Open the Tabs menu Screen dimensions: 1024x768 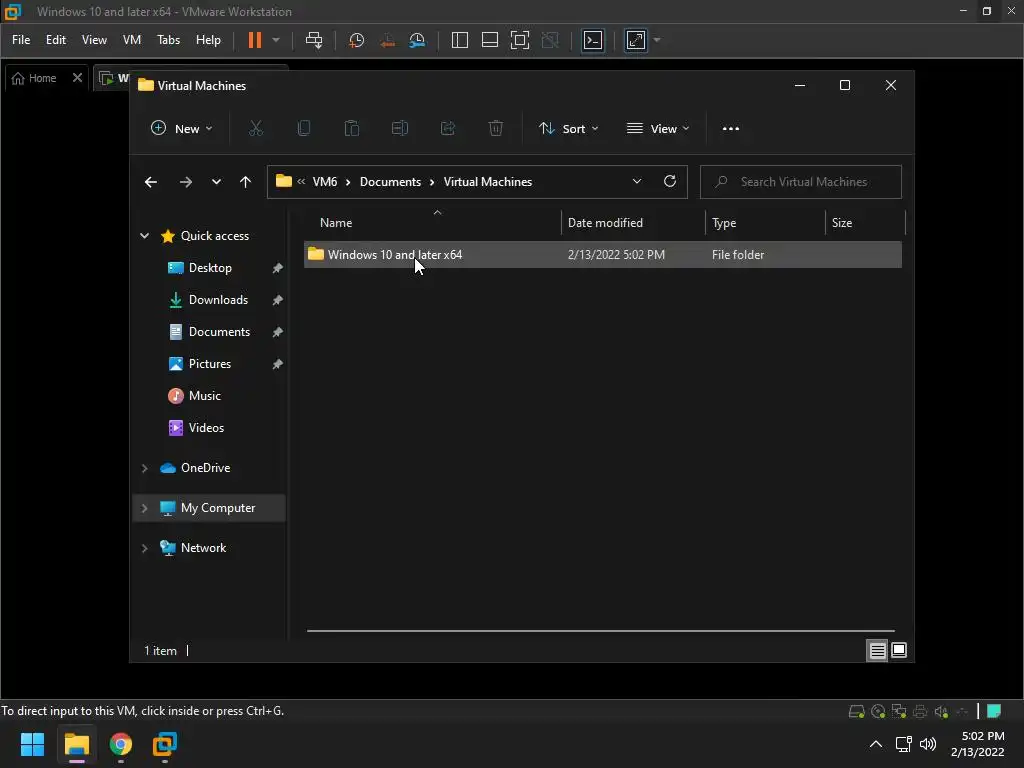coord(168,40)
